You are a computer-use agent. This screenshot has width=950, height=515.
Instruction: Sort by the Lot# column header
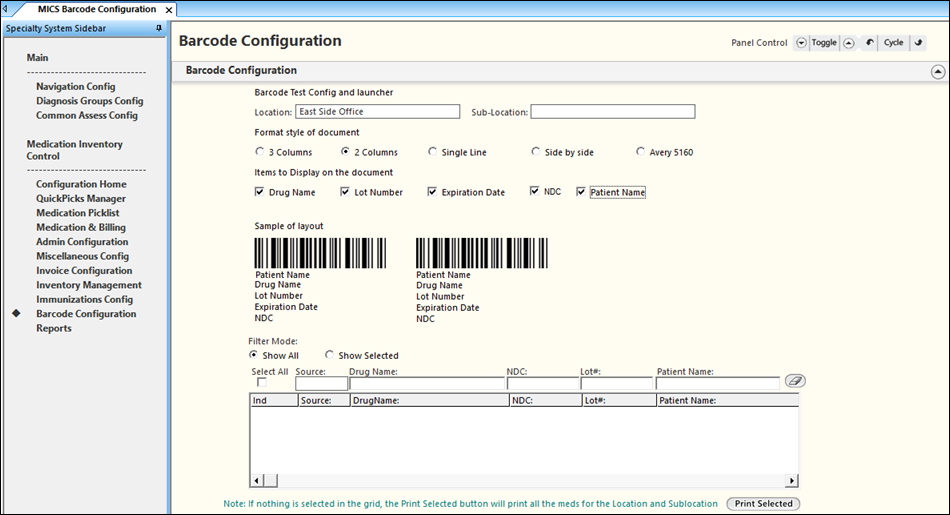click(x=619, y=400)
